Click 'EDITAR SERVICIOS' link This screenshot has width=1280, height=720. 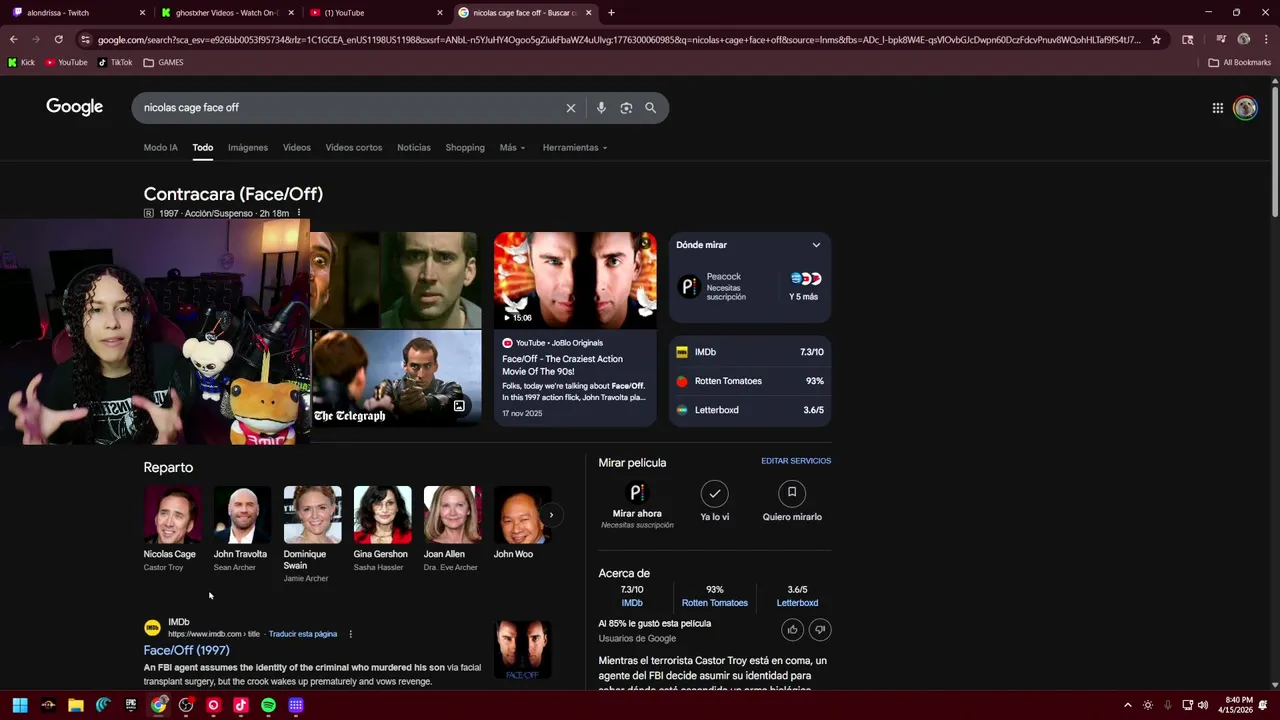pos(796,461)
